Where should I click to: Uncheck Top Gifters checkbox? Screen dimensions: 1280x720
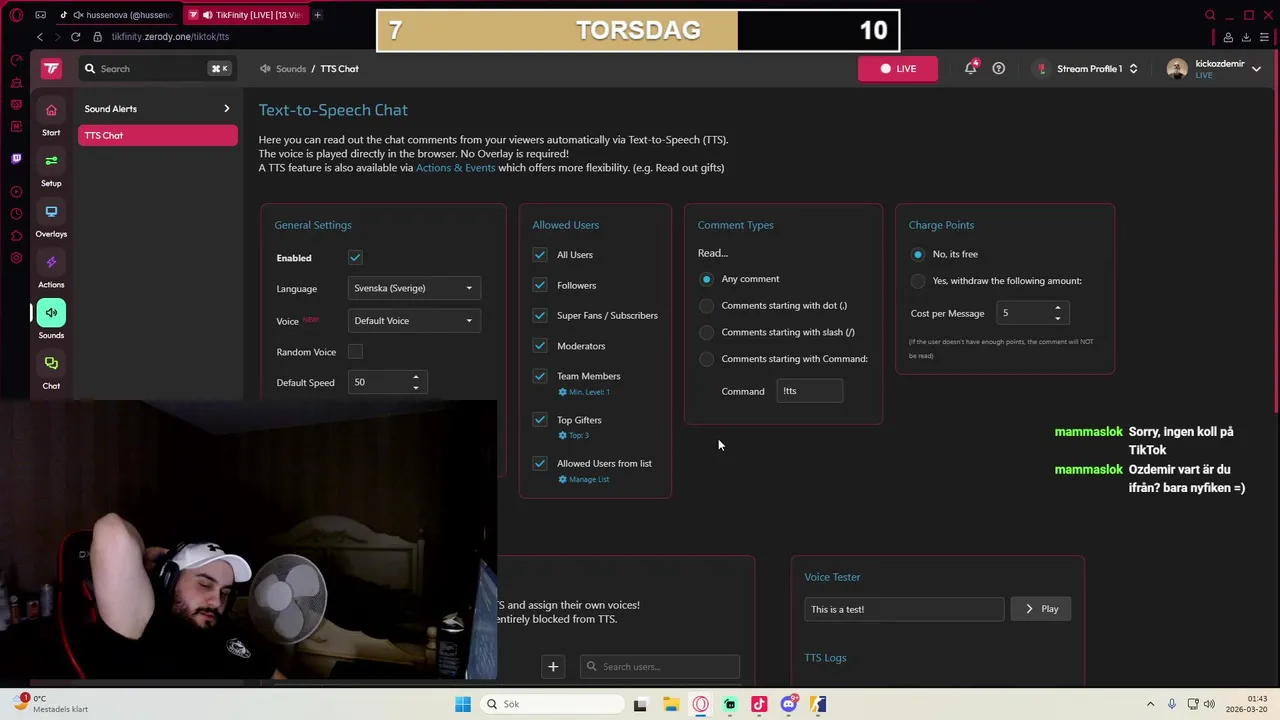(540, 420)
